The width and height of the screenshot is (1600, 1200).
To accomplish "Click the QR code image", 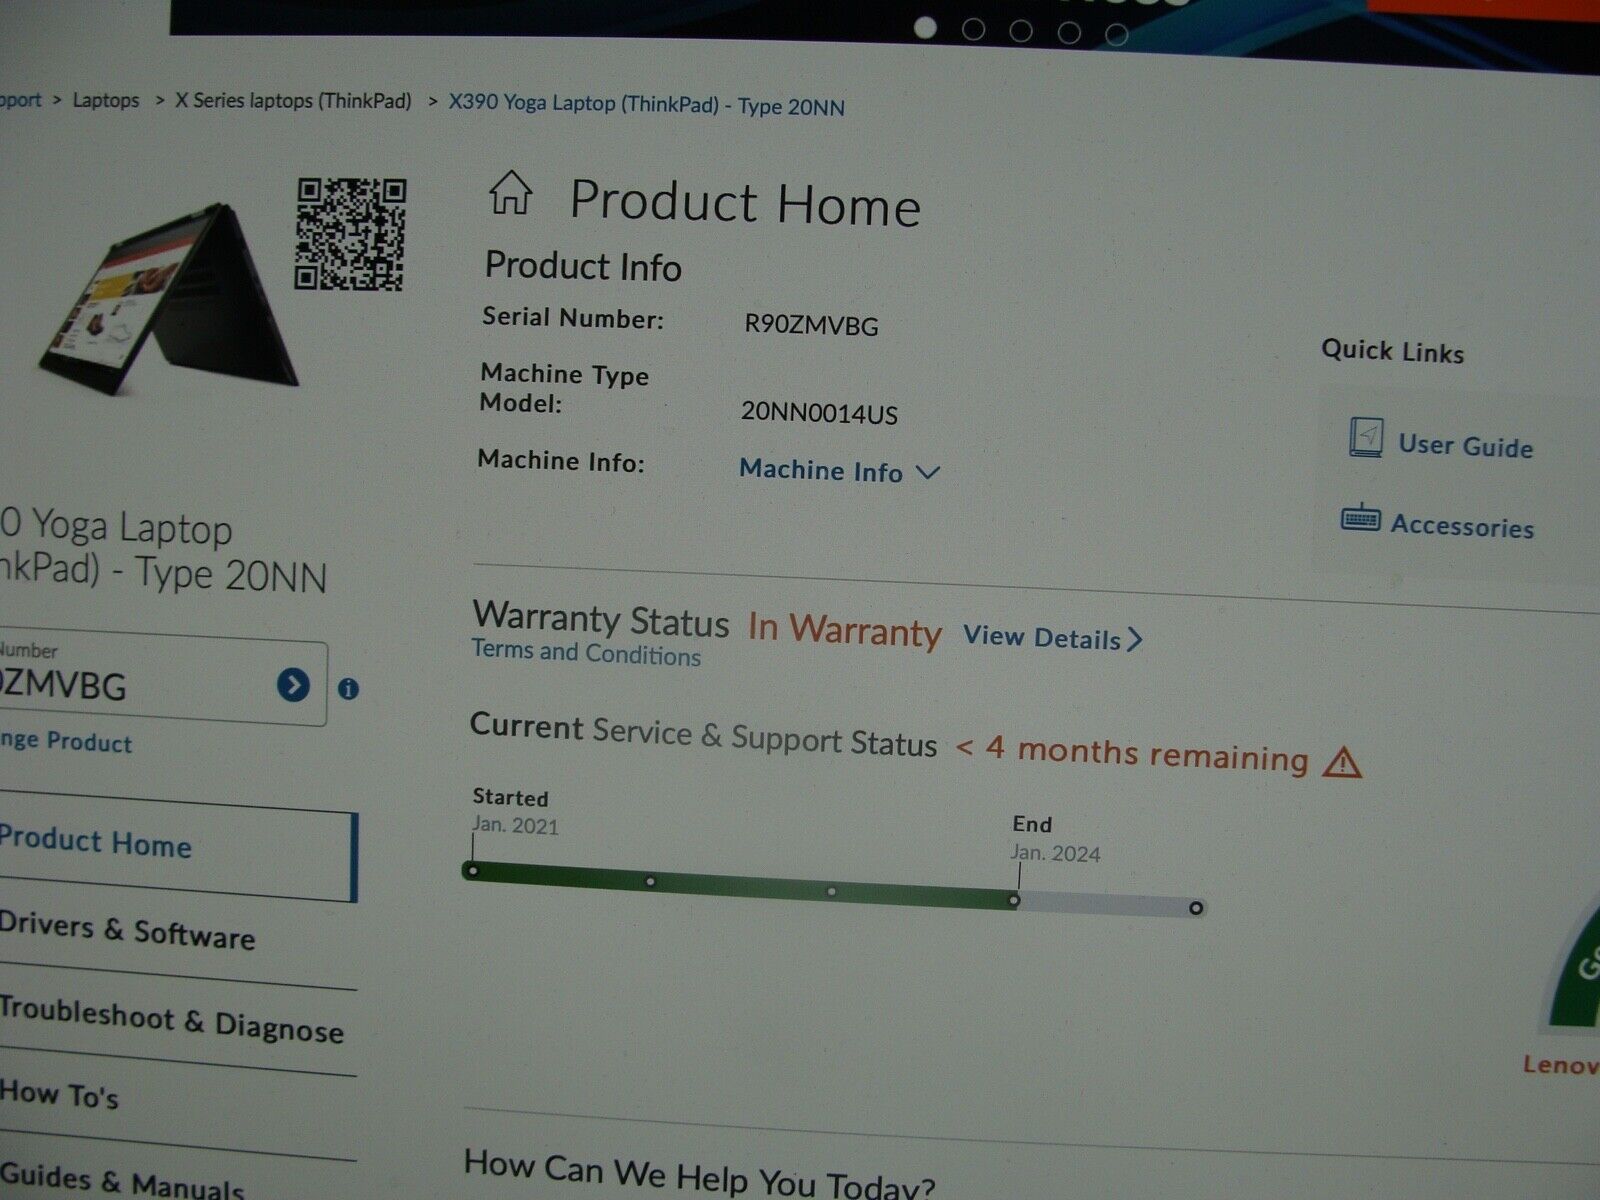I will tap(351, 234).
